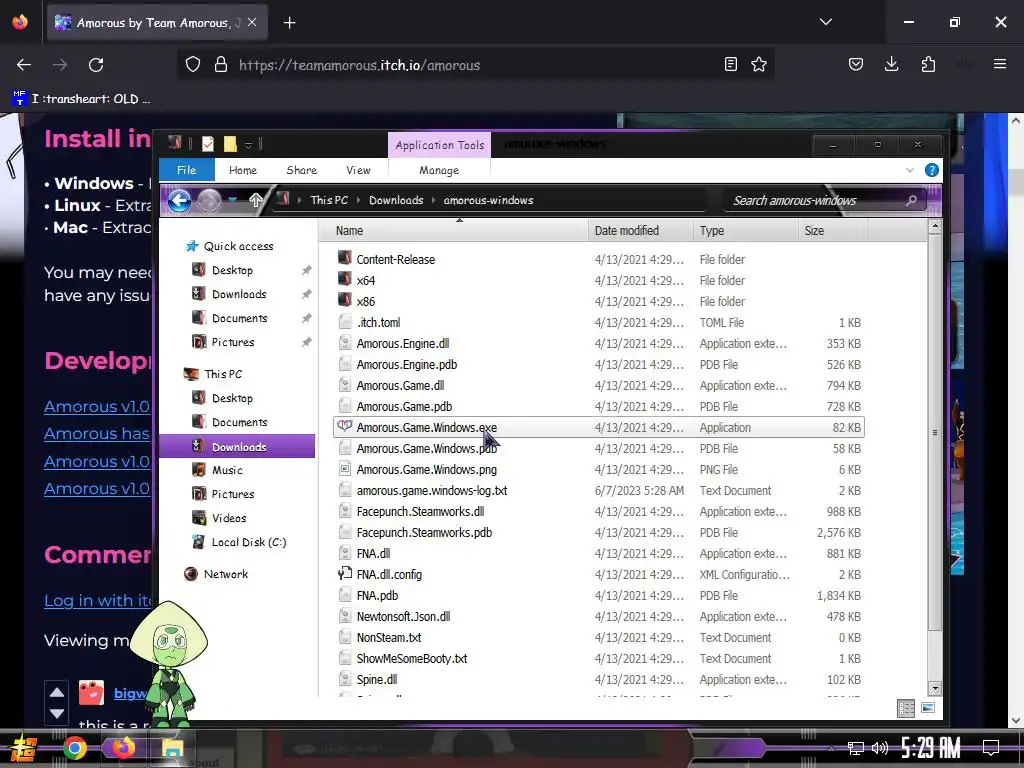Open the Manage ribbon tab
Screen dimensions: 1024x768
point(439,170)
